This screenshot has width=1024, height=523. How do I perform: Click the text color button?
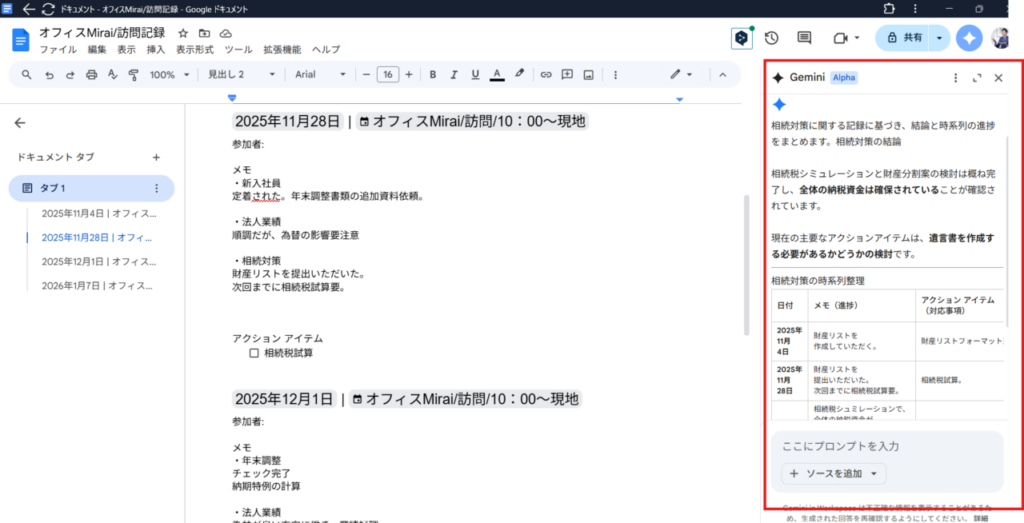(x=499, y=75)
